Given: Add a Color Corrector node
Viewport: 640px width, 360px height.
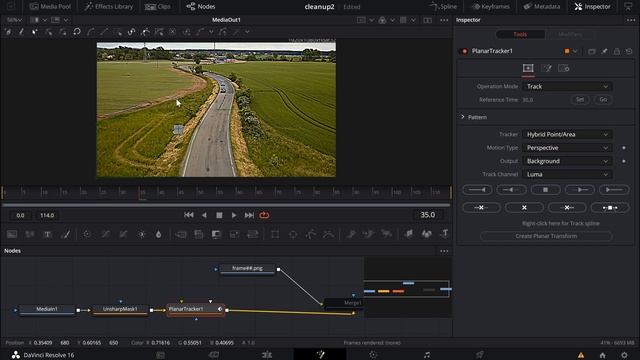Looking at the screenshot, I should 87,234.
